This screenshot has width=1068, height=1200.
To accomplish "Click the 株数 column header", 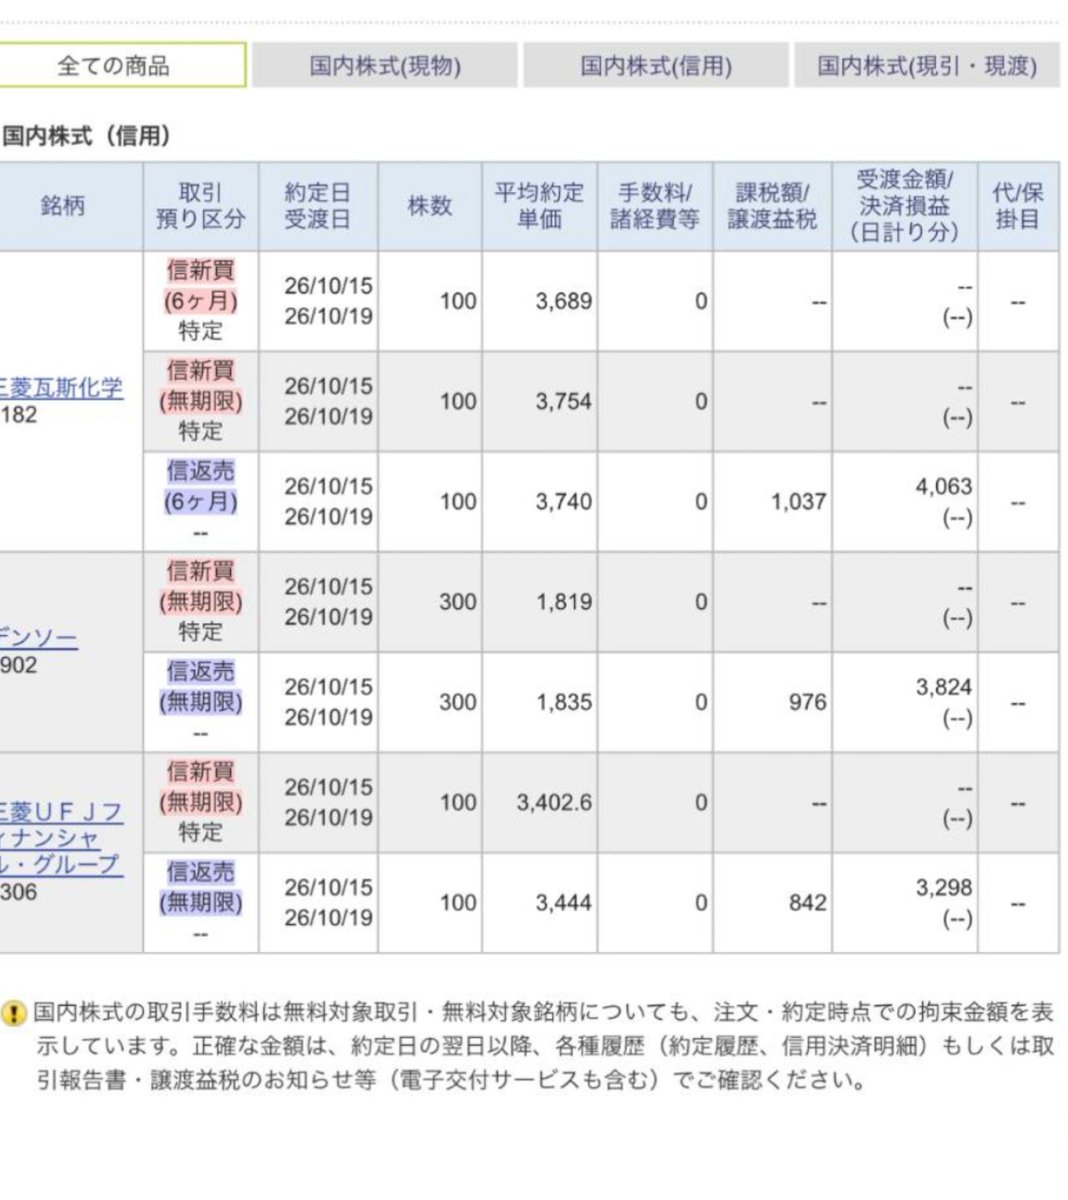I will [x=430, y=206].
